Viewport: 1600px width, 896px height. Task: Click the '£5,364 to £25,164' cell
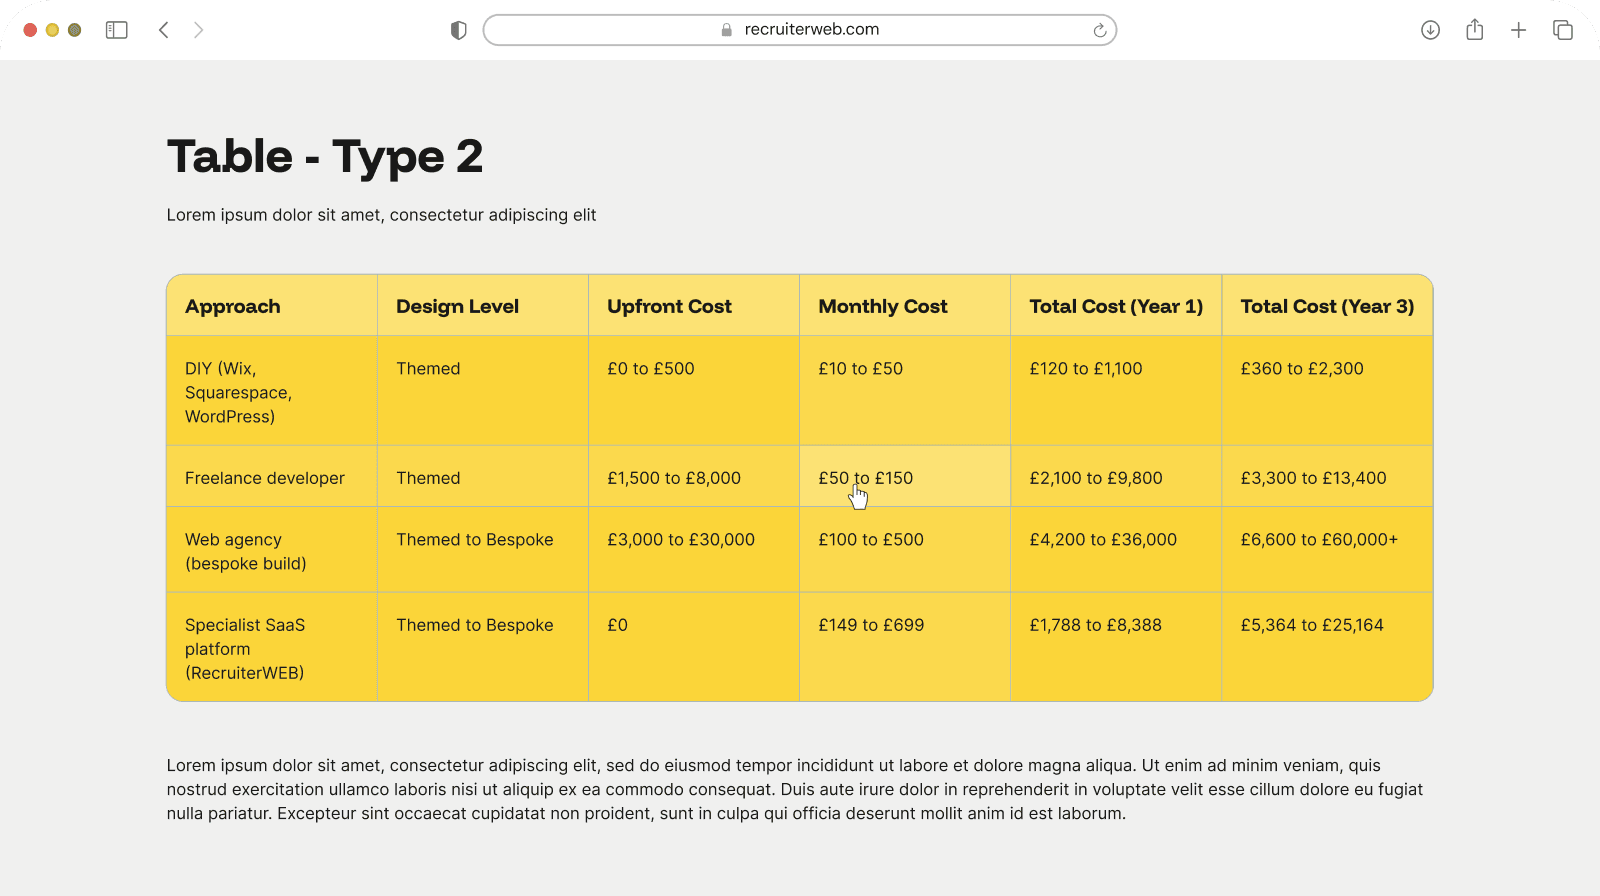[1327, 647]
